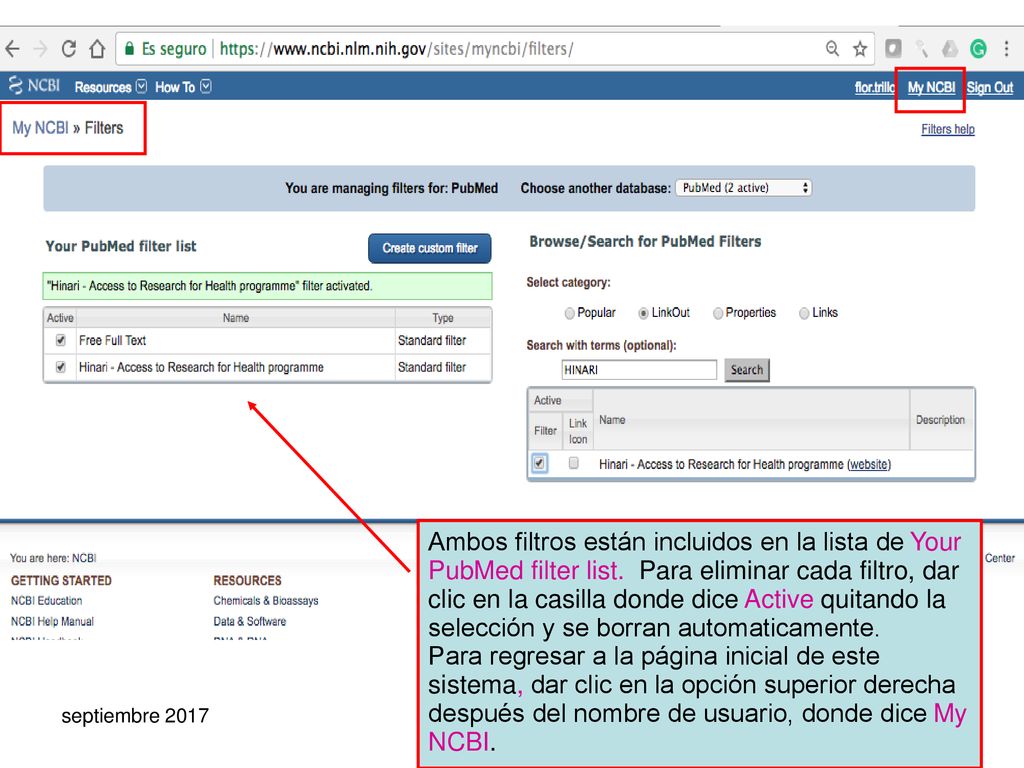The height and width of the screenshot is (768, 1024).
Task: Reload the page with the refresh icon
Action: pos(69,49)
